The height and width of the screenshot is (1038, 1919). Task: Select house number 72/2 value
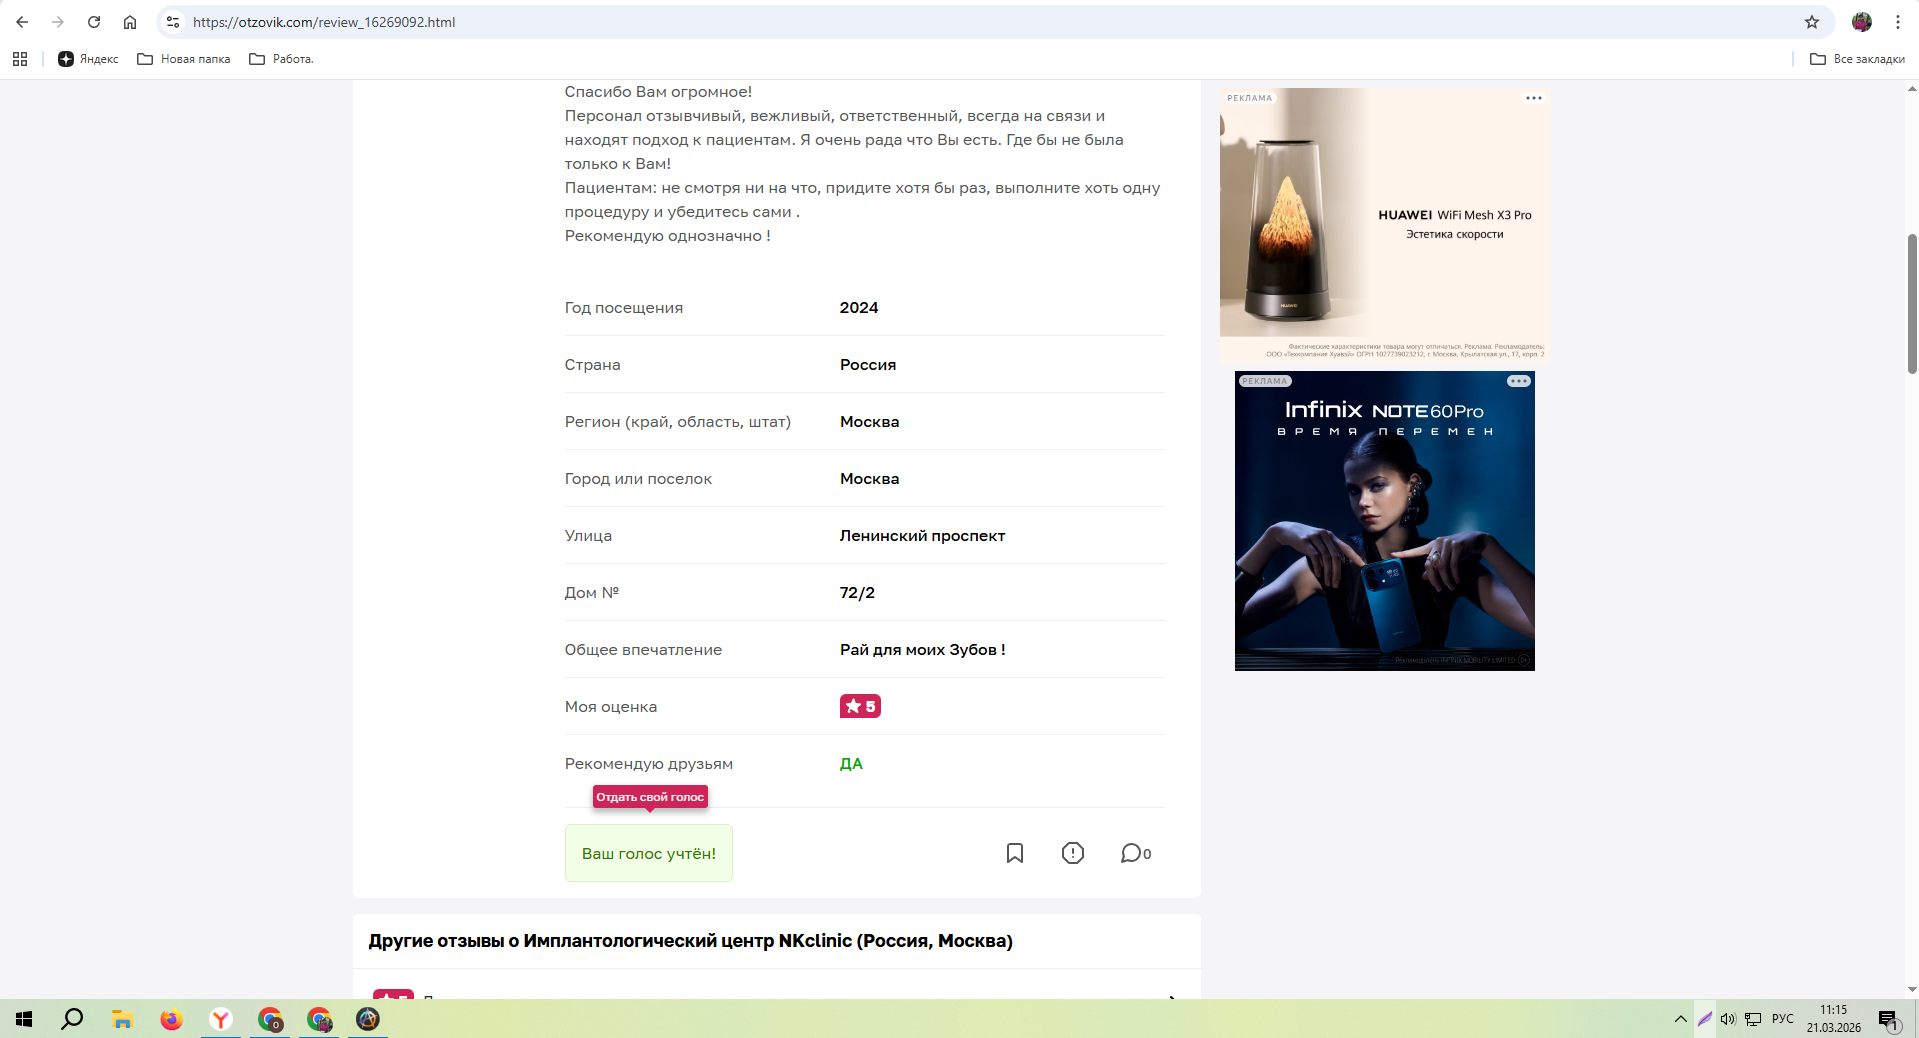click(857, 593)
